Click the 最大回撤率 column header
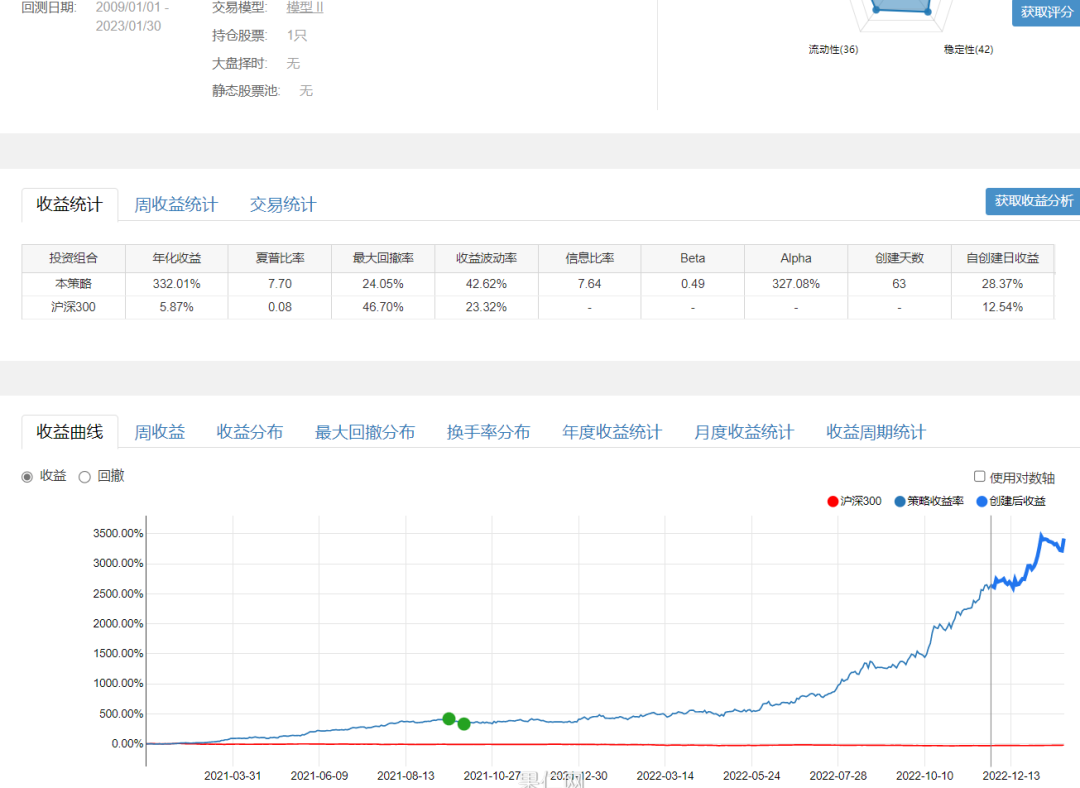The height and width of the screenshot is (788, 1080). coord(383,258)
